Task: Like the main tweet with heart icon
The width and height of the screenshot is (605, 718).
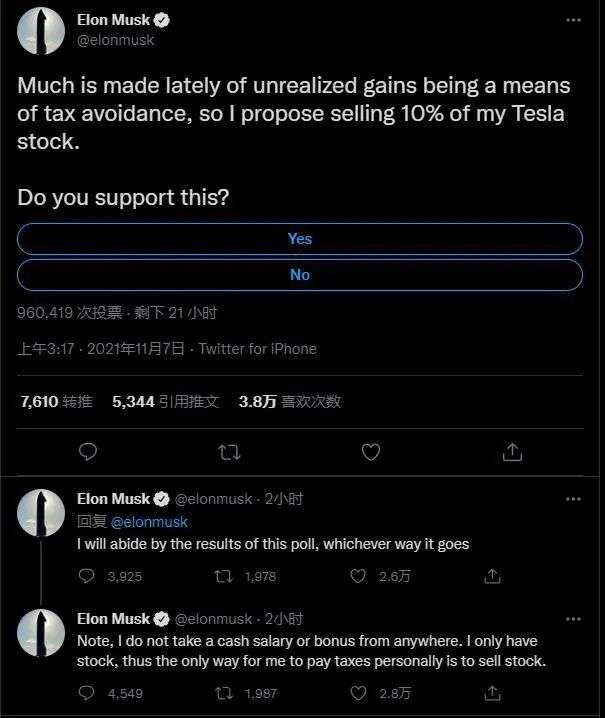Action: (370, 452)
